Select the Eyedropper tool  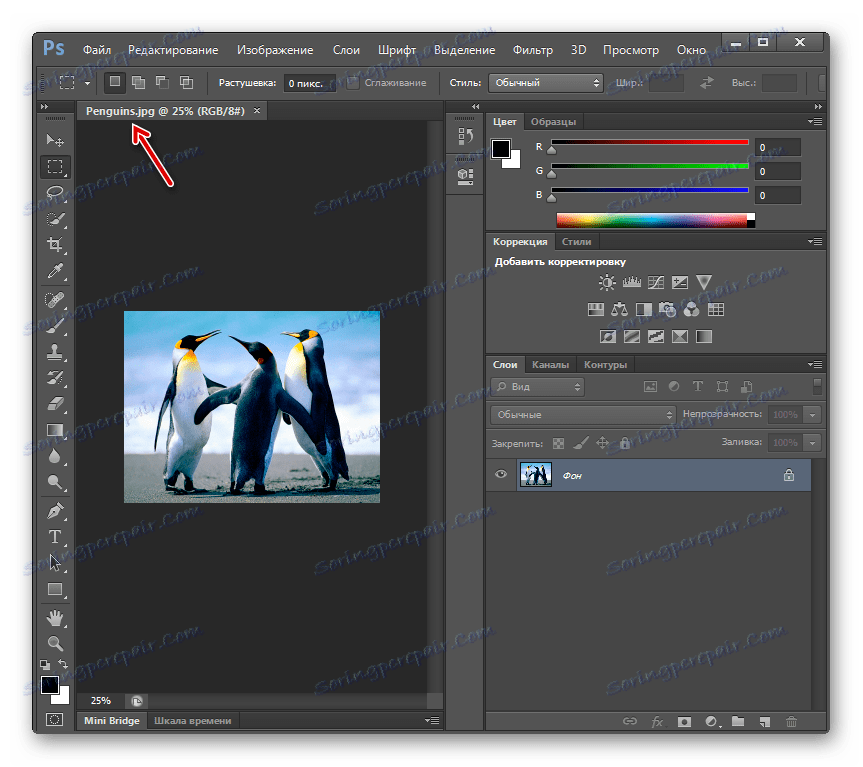coord(54,271)
